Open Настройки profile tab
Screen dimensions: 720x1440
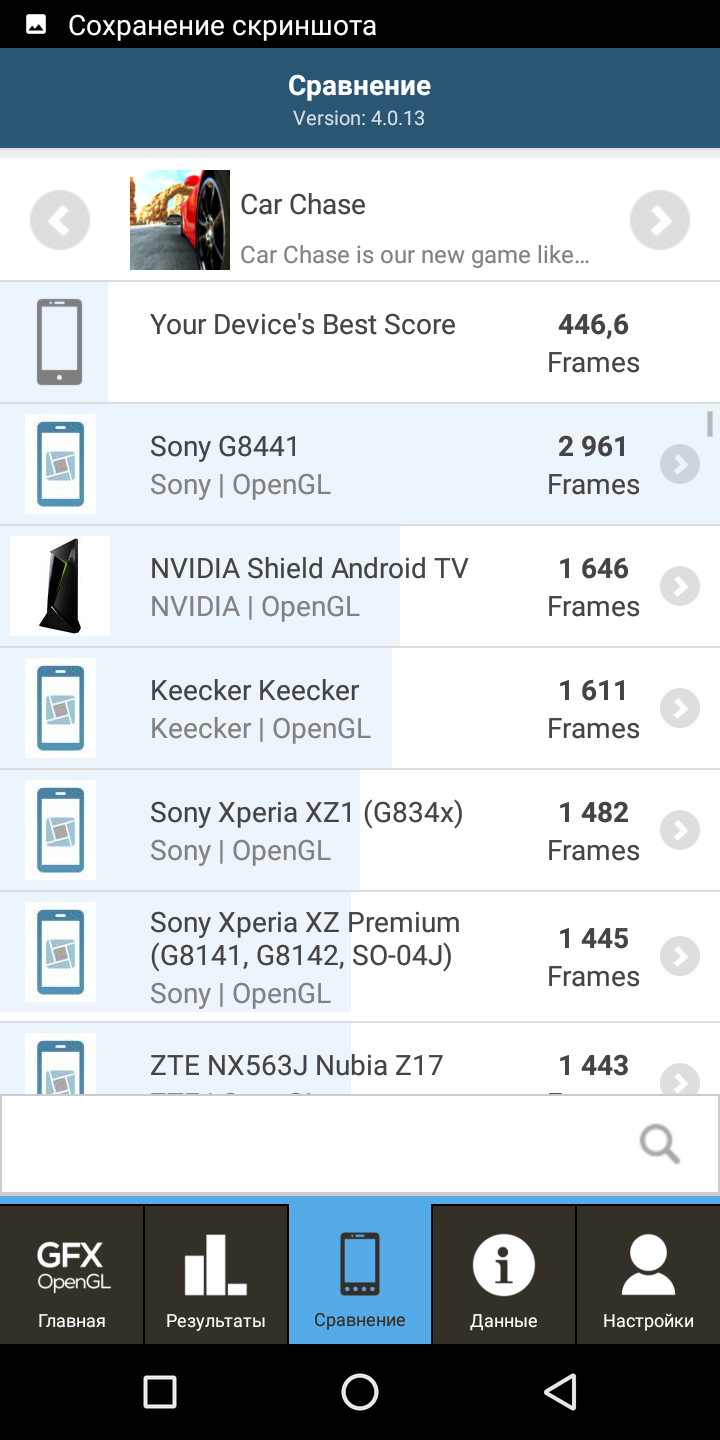point(648,1275)
